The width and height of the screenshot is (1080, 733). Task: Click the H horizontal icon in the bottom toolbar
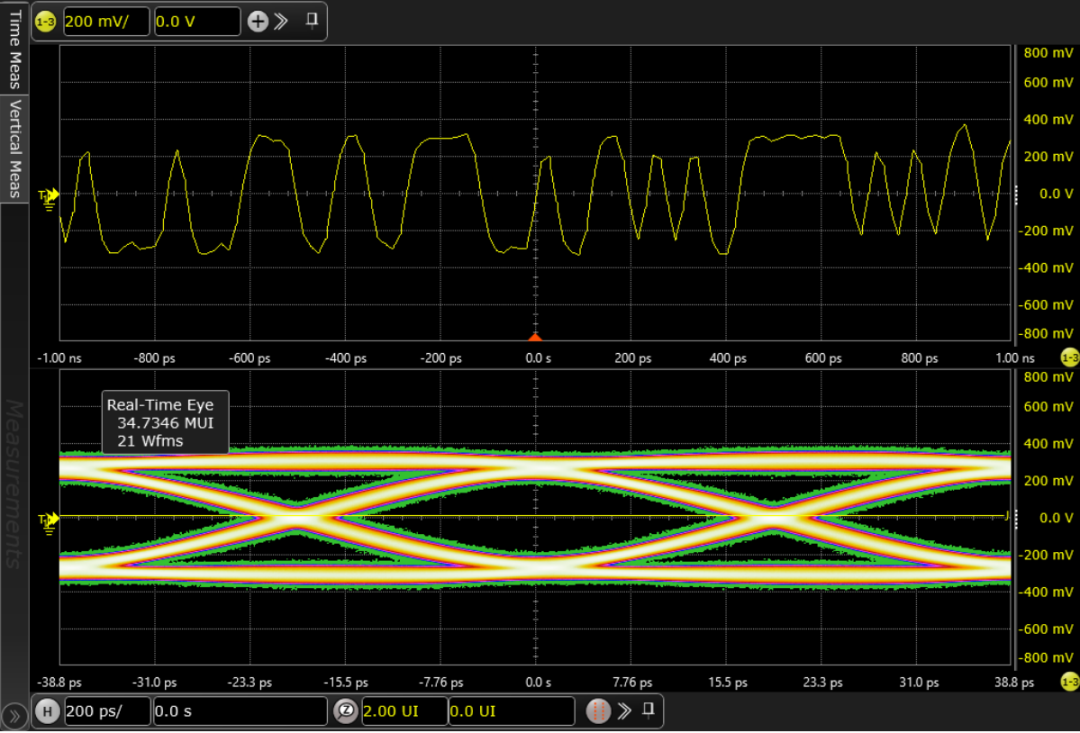tap(48, 711)
